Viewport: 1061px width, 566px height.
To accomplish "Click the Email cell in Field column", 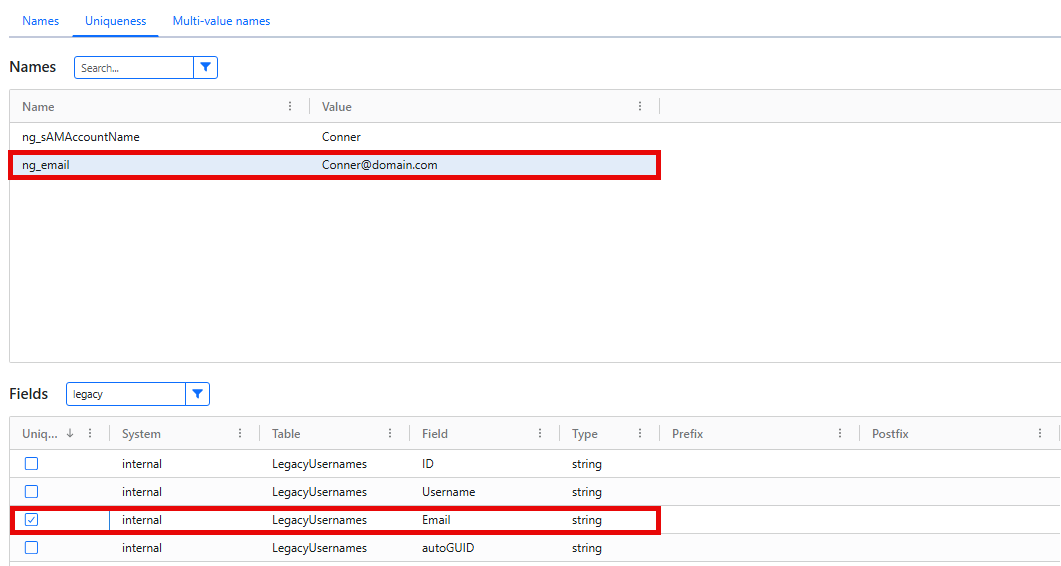I will [x=436, y=520].
